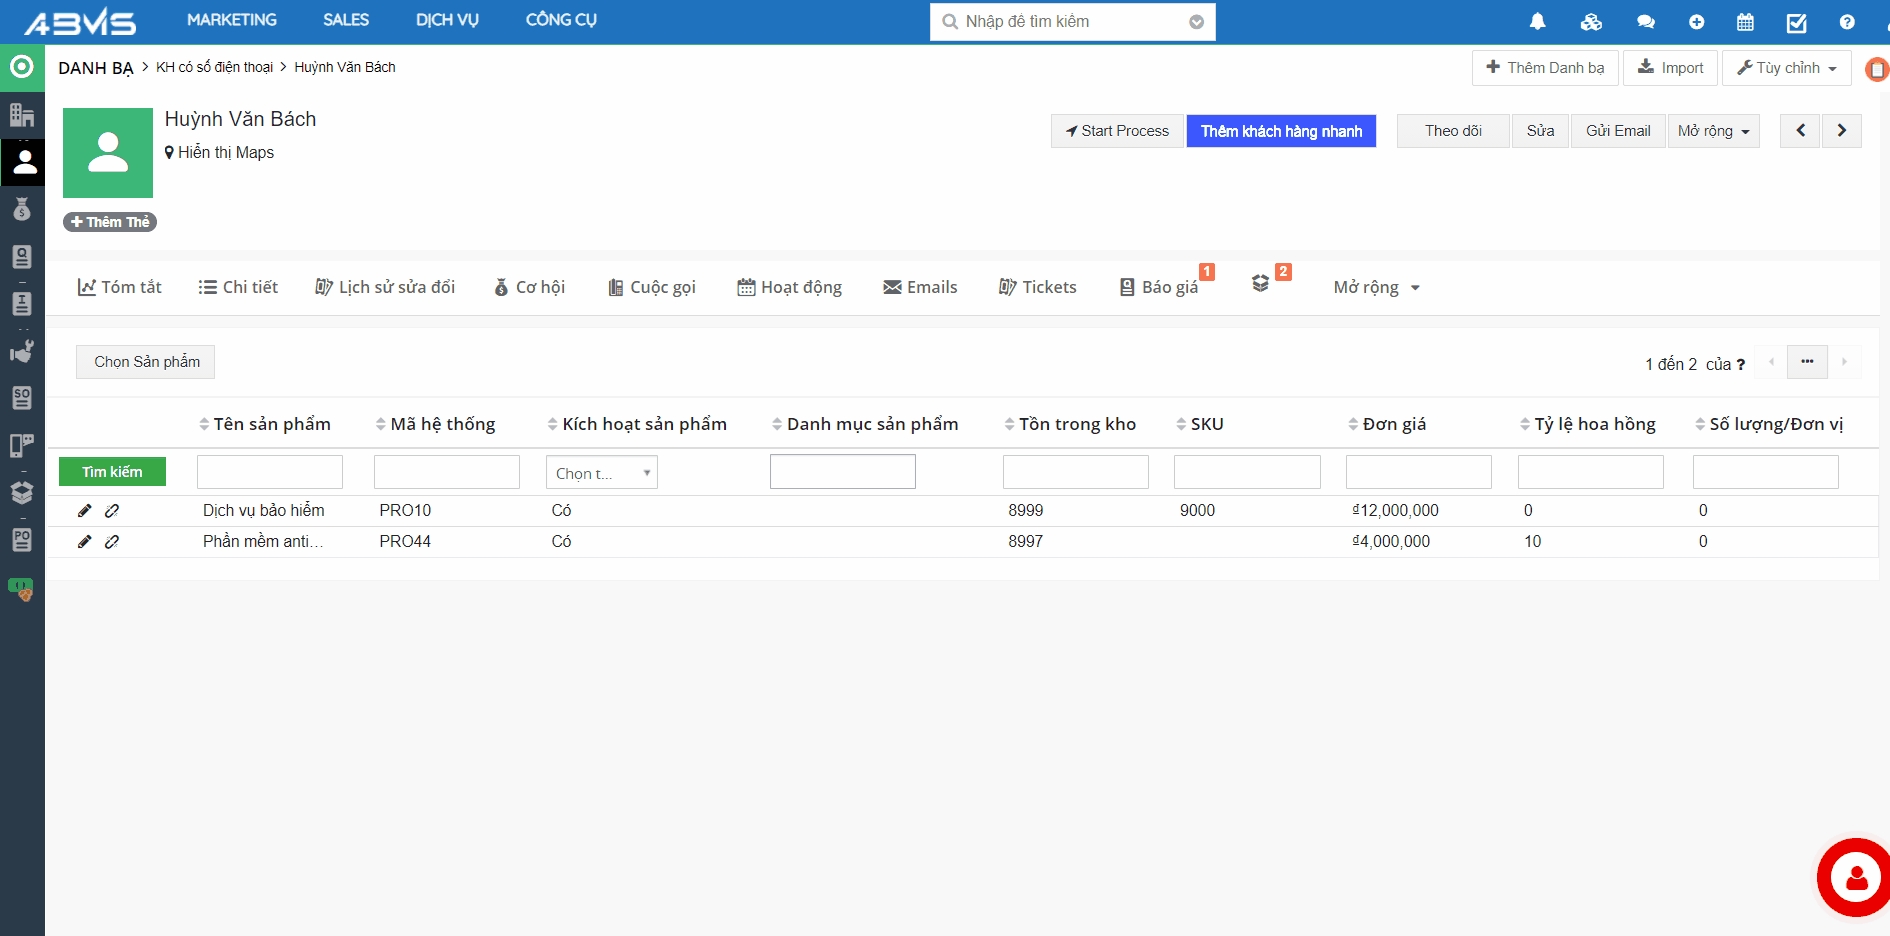Click the quick add plus icon in header
Image resolution: width=1890 pixels, height=936 pixels.
(1696, 22)
